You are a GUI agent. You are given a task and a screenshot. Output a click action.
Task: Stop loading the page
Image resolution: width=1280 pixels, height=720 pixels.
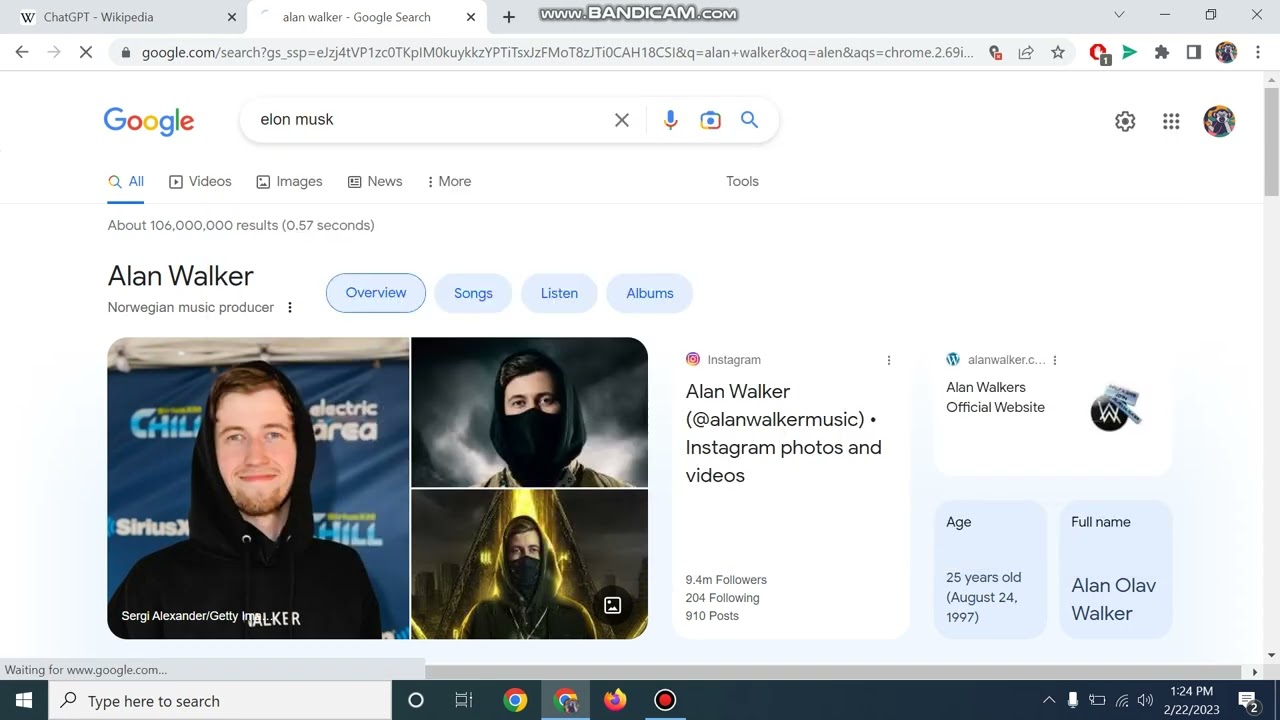86,52
